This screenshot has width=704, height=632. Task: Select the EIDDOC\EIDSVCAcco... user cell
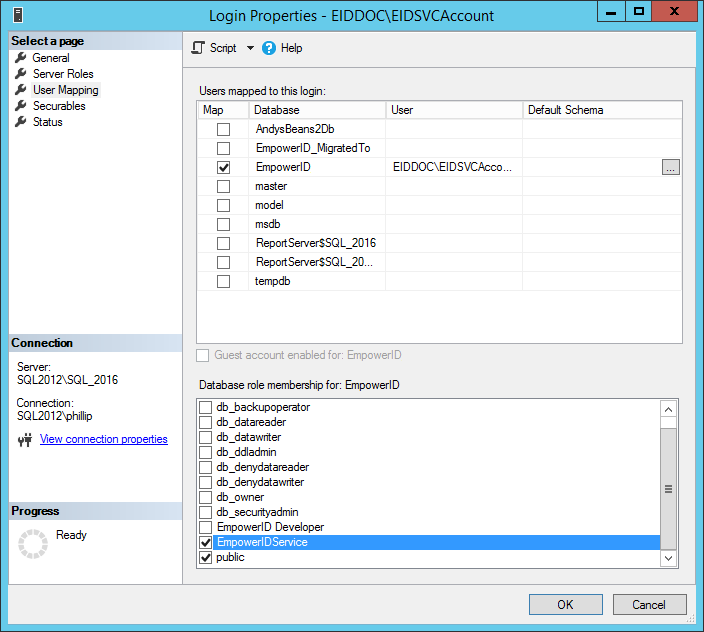pos(453,167)
